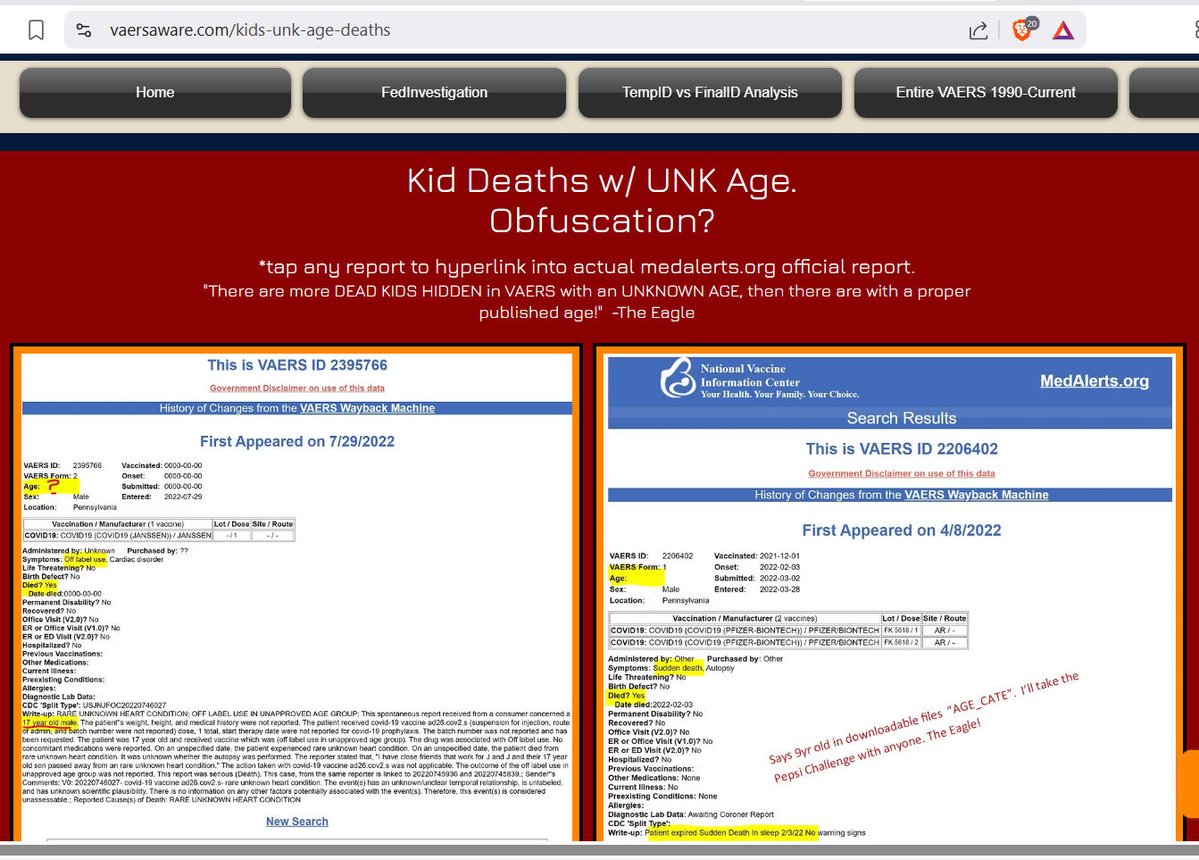
Task: Click 'Kid Deaths w/ UNK Age.' page title
Action: [602, 181]
